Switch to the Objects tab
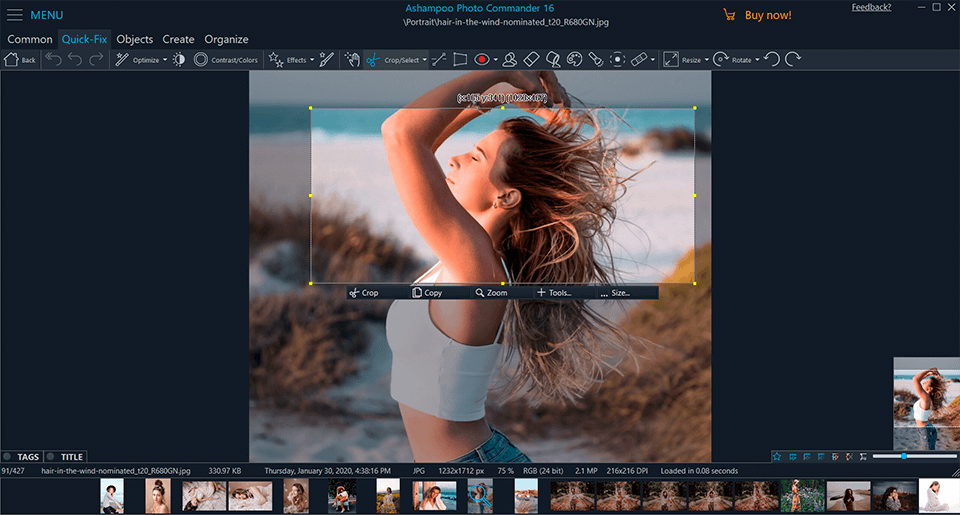 point(135,39)
